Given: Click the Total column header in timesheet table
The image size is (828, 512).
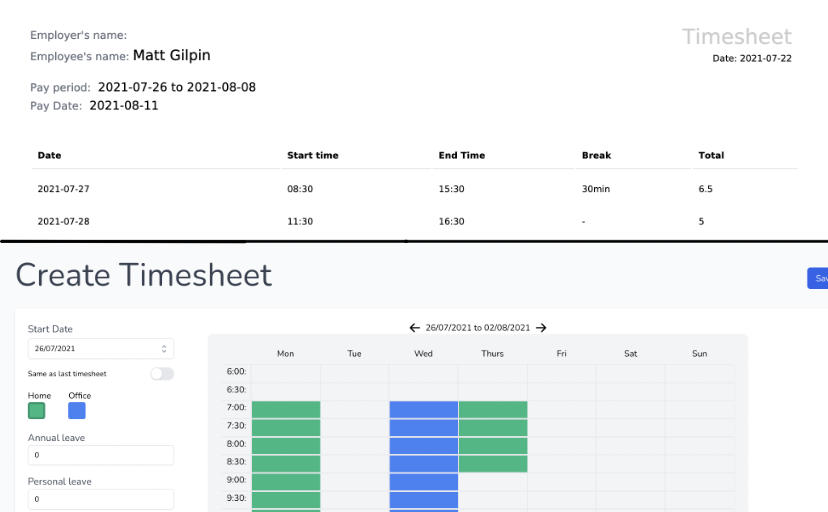Looking at the screenshot, I should pyautogui.click(x=711, y=156).
